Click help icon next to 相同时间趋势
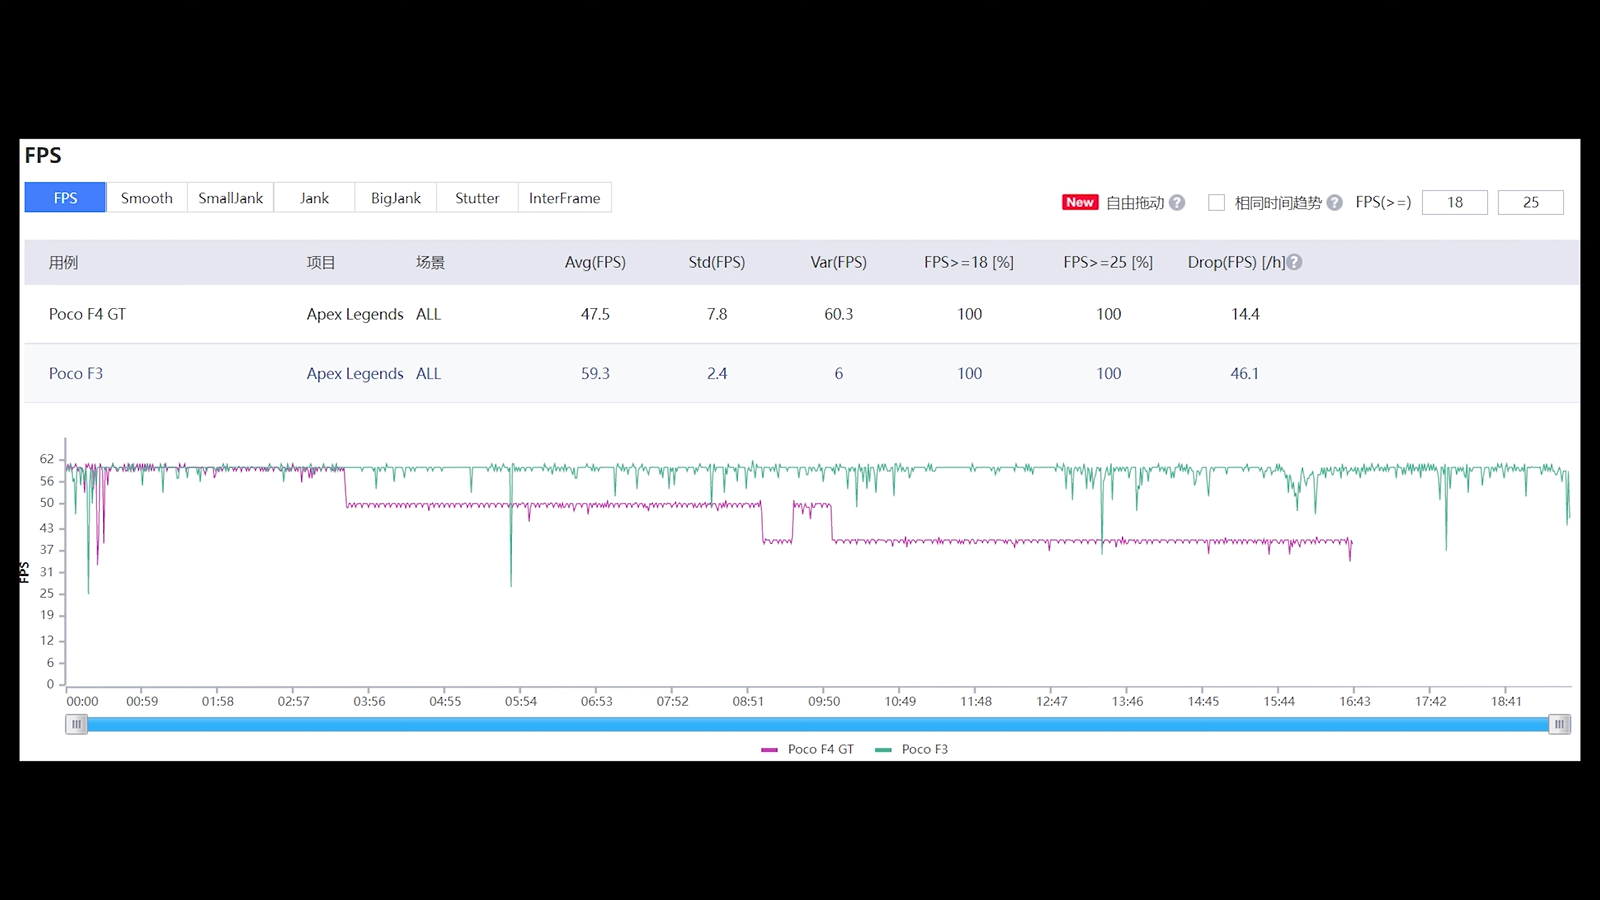Image resolution: width=1600 pixels, height=900 pixels. [1334, 202]
